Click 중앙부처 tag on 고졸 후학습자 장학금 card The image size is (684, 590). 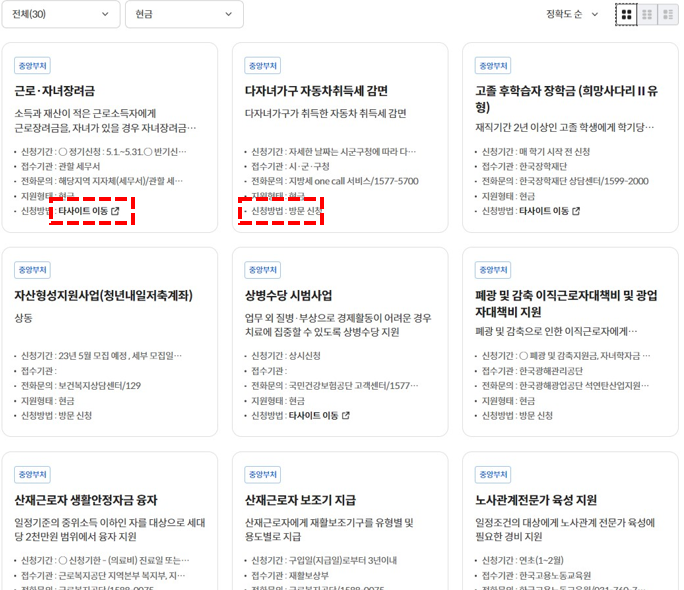(x=493, y=66)
